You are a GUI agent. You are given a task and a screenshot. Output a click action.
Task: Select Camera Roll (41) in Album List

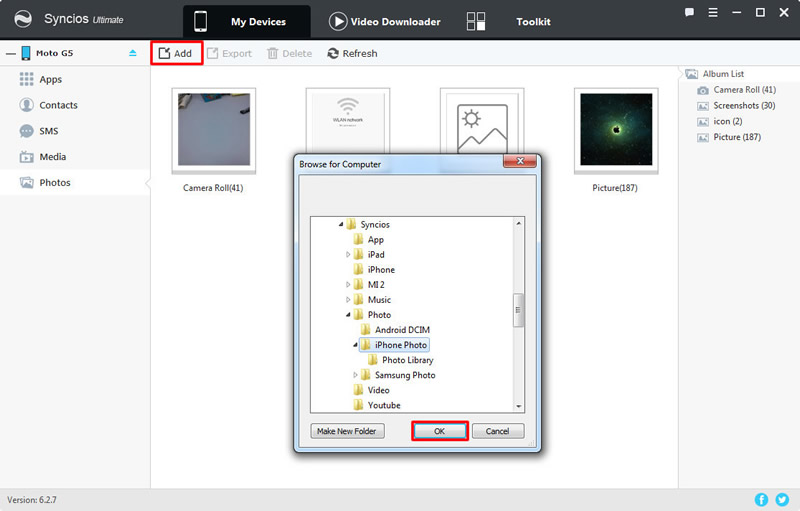736,90
